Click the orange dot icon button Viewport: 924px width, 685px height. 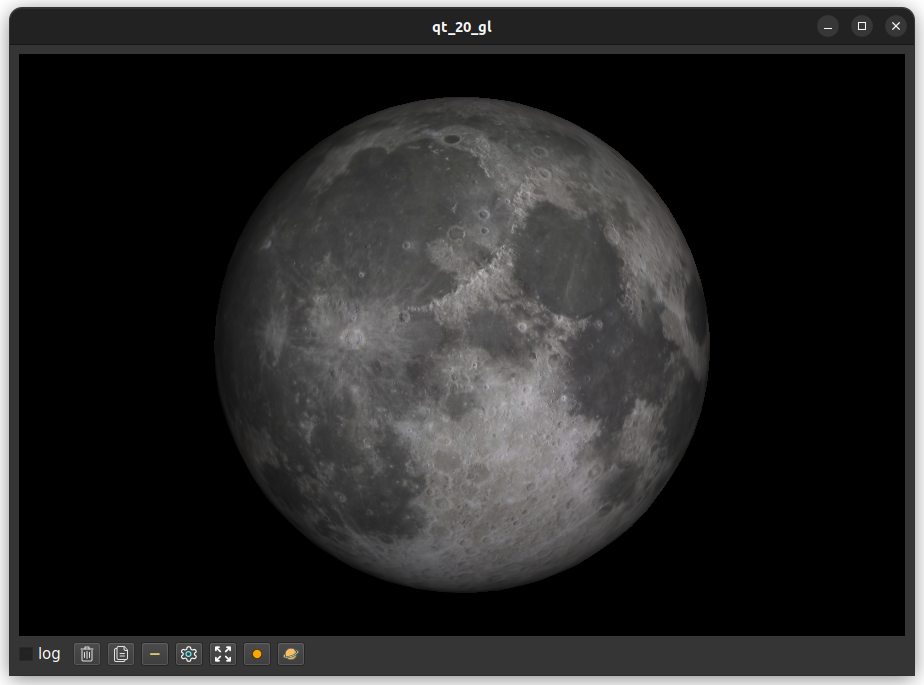257,654
